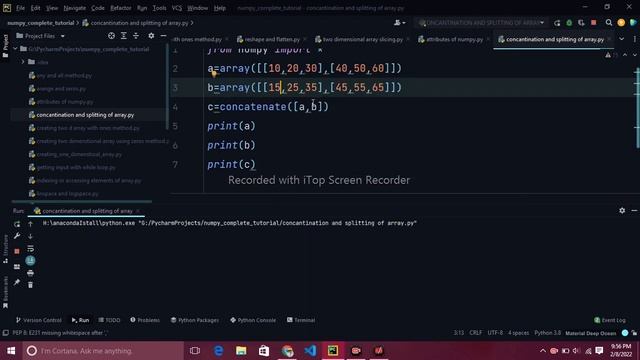Open the Terminal tool window

(301, 320)
